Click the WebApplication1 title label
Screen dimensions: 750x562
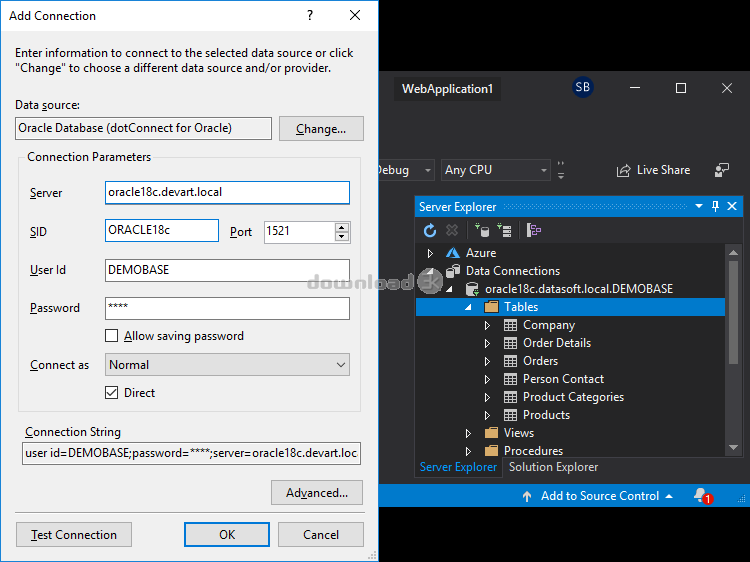coord(447,89)
